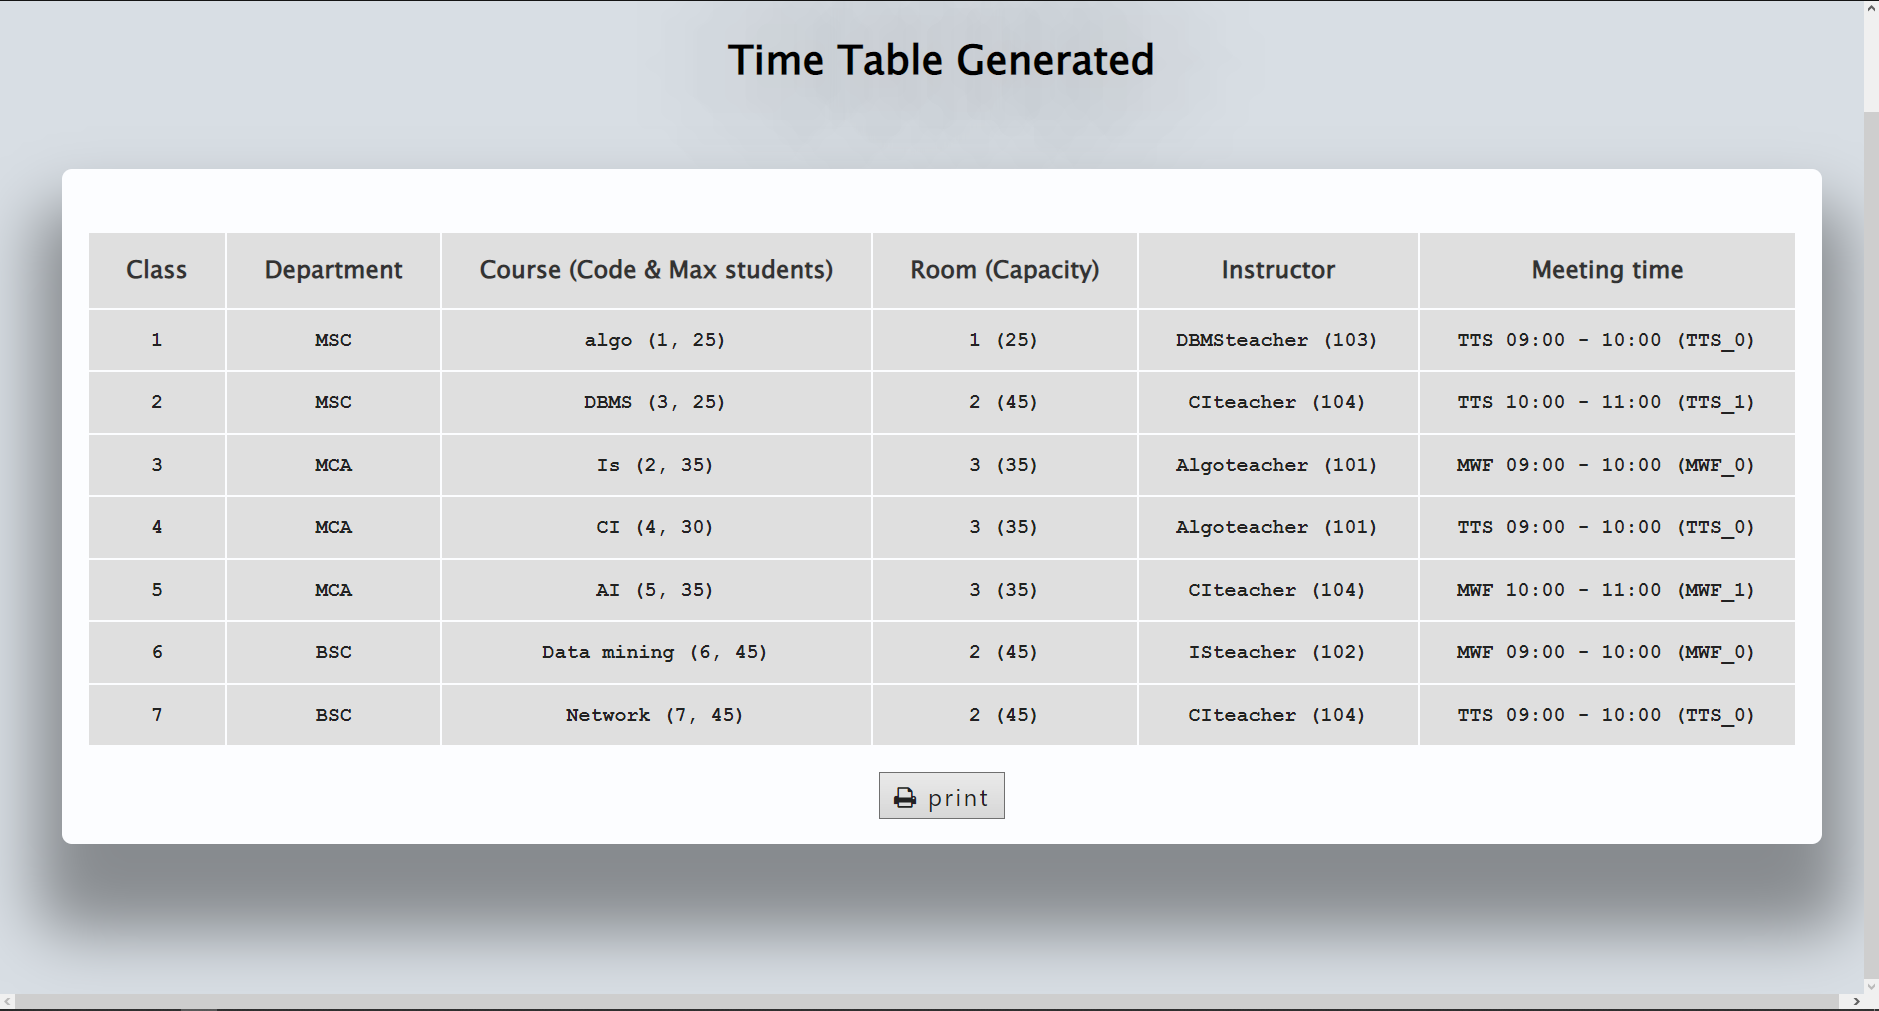Click the MWF 10:00 - 11:00 meeting time

click(1606, 590)
